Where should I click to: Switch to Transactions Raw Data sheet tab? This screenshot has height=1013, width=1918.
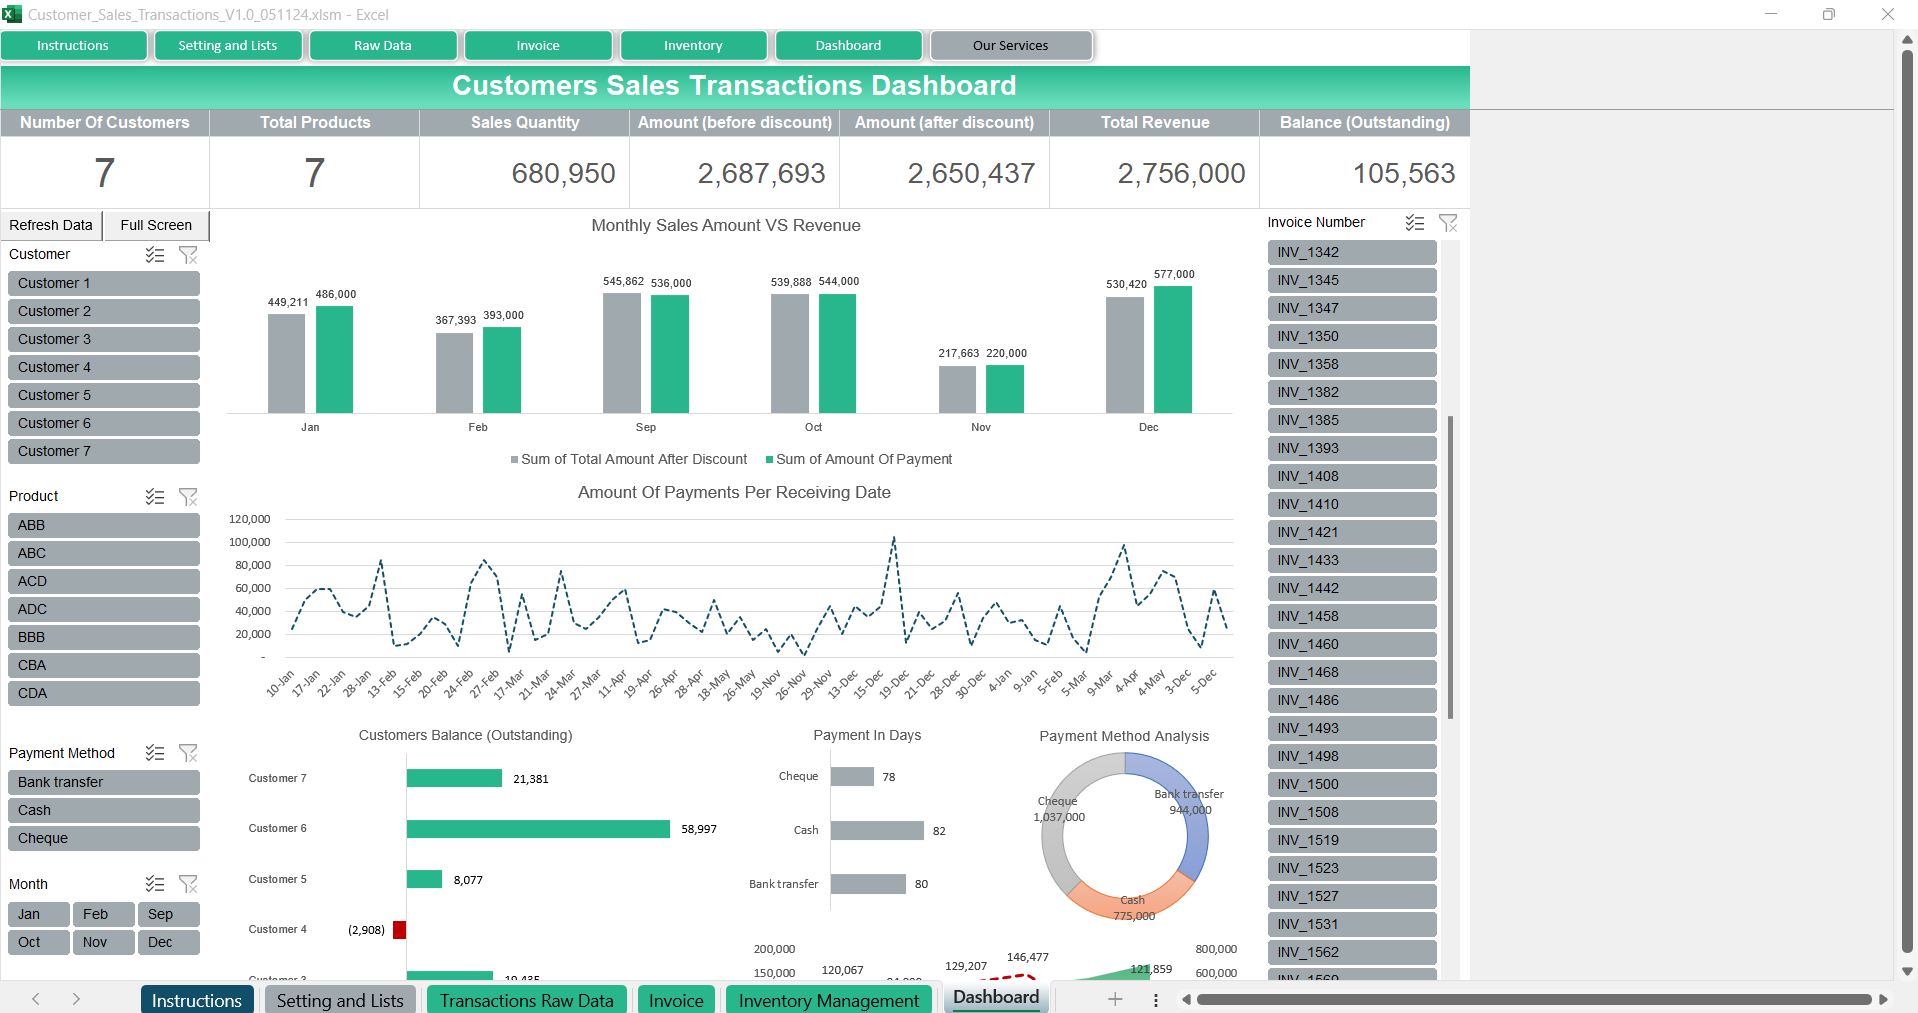[526, 1000]
